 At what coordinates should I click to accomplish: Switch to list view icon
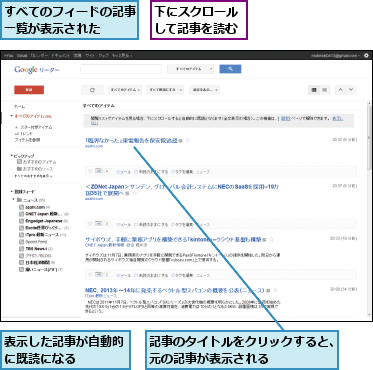click(x=324, y=90)
